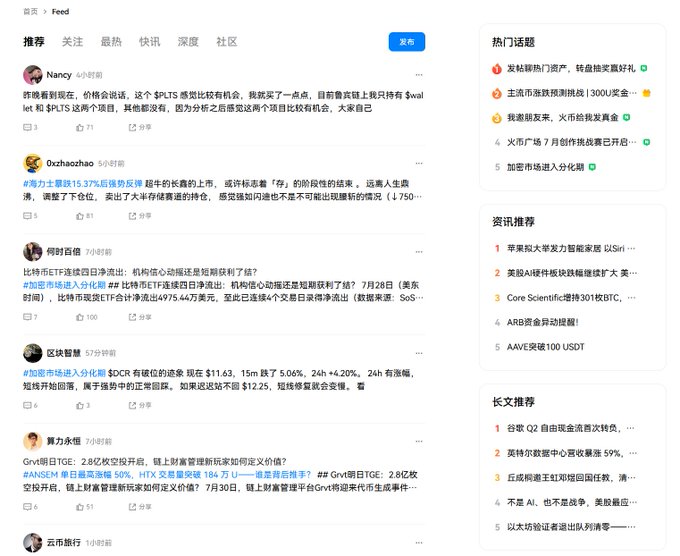Click 云币旅行's profile avatar
This screenshot has height=556, width=680.
(33, 543)
